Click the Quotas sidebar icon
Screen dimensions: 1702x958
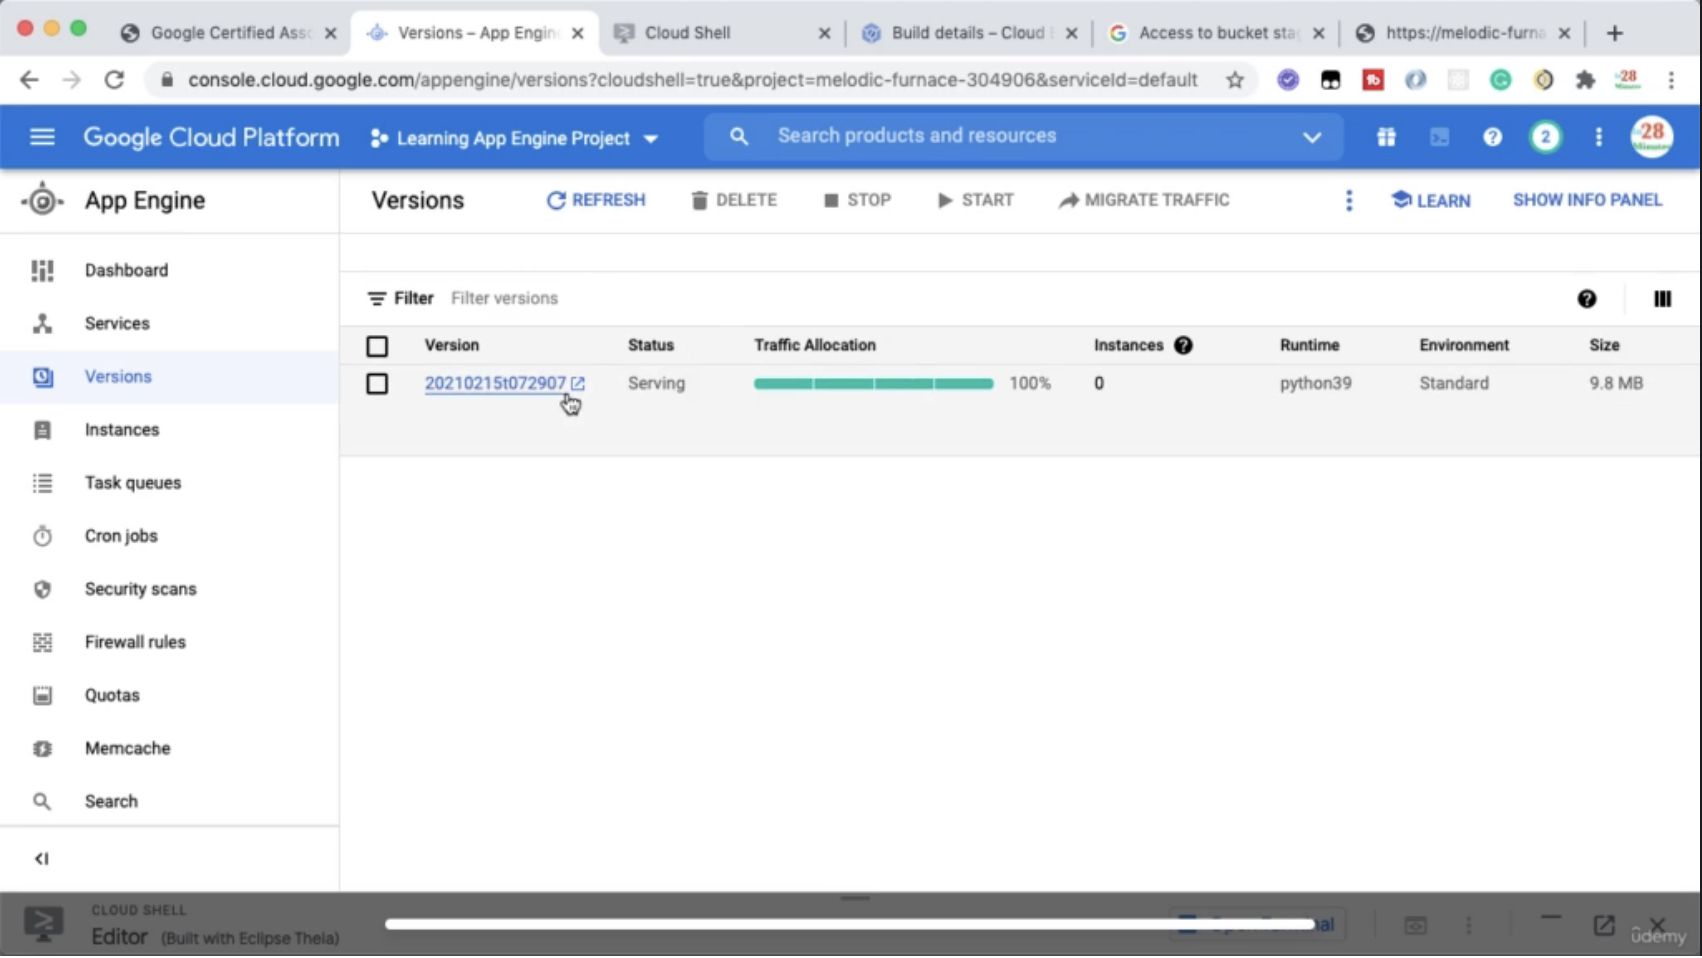42,695
